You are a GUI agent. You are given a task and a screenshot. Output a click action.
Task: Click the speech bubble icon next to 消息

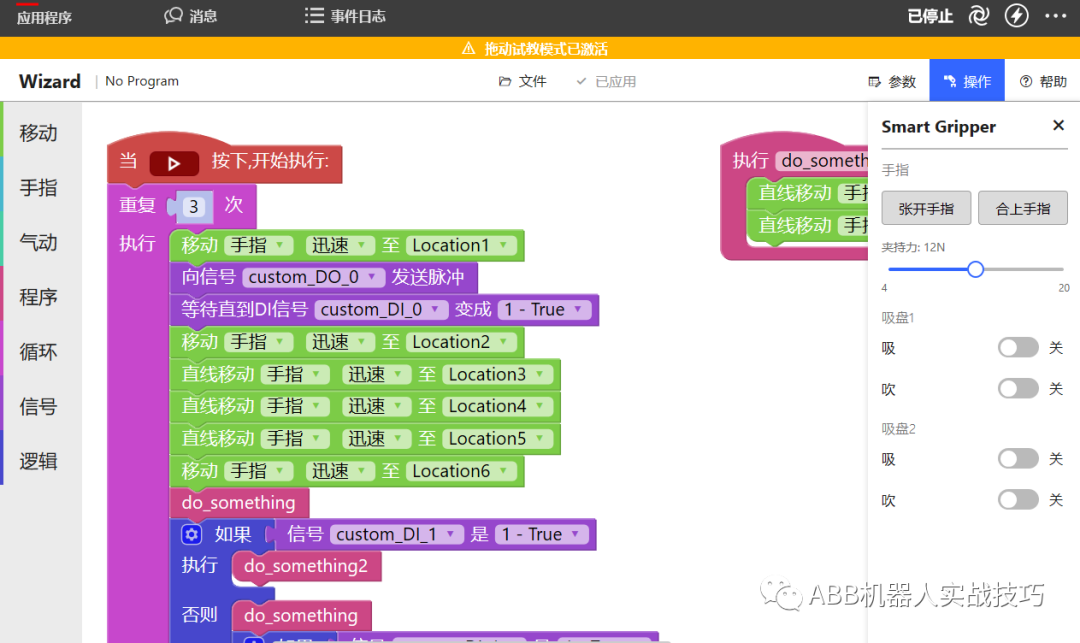[x=174, y=16]
